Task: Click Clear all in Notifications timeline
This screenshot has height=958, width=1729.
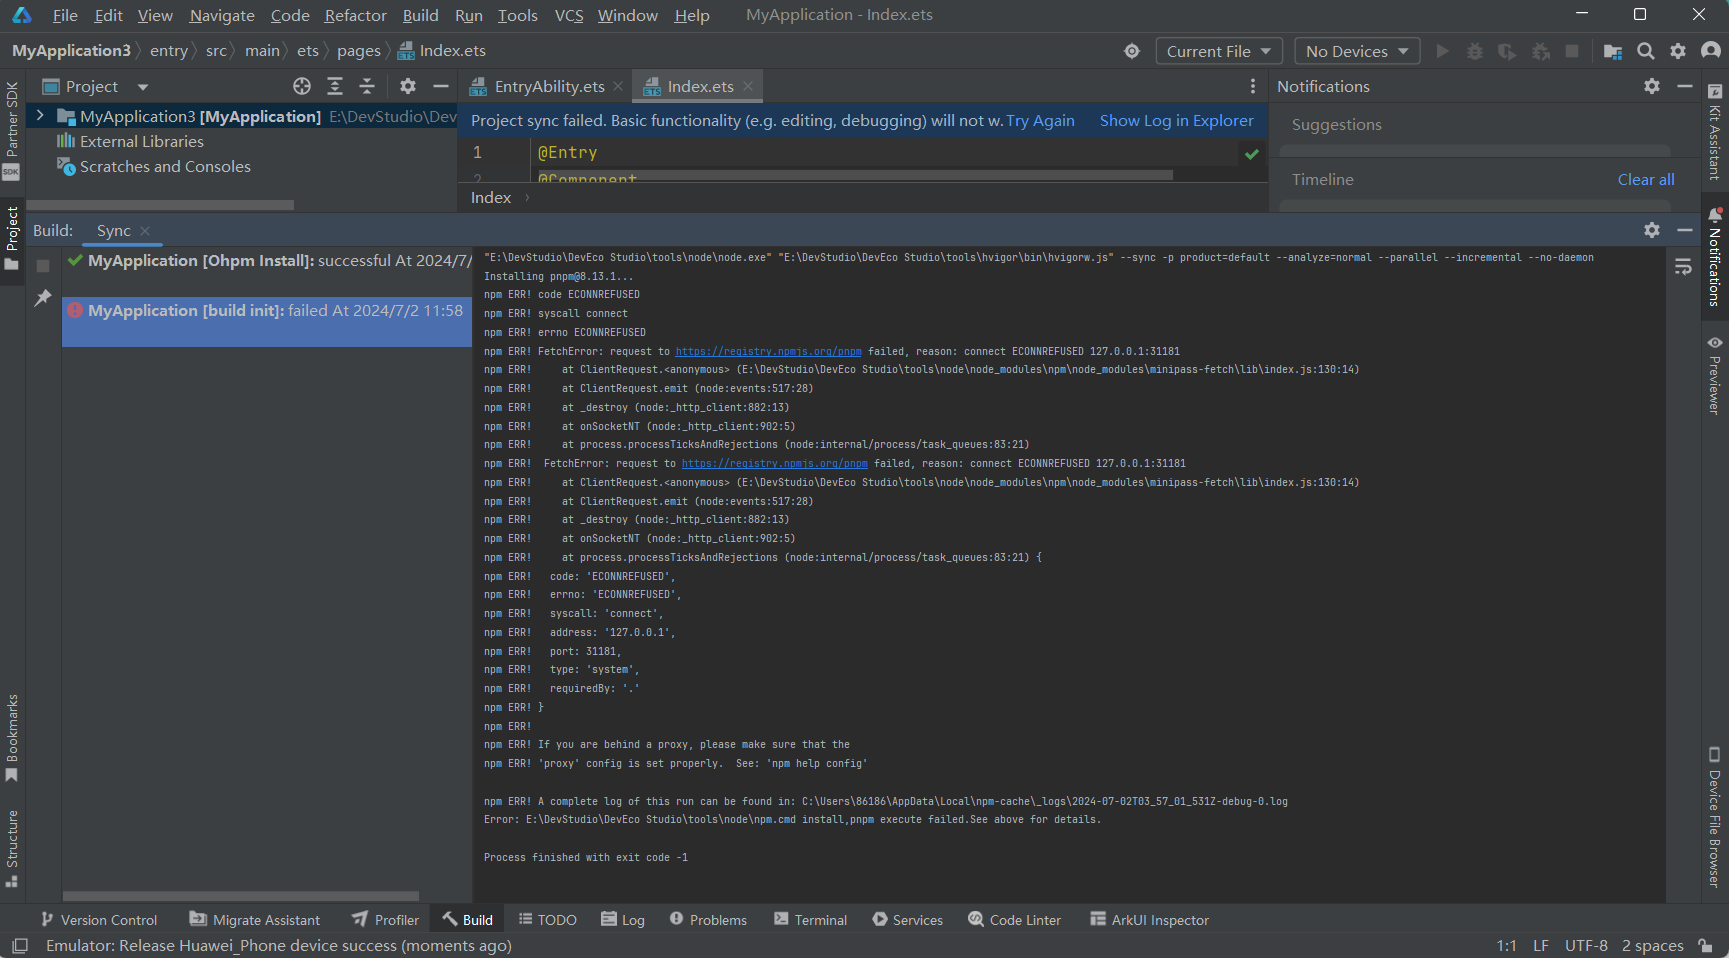Action: [1646, 180]
